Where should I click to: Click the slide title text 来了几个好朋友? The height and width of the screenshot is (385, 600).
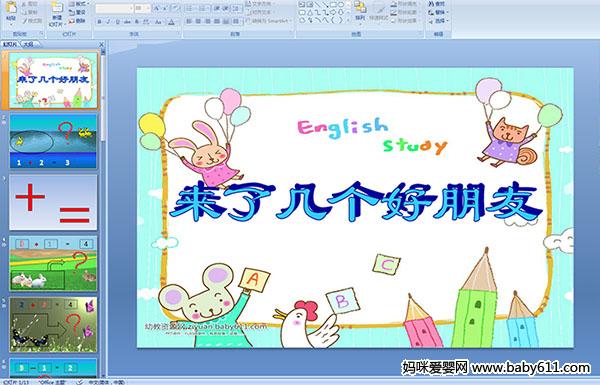[x=355, y=202]
